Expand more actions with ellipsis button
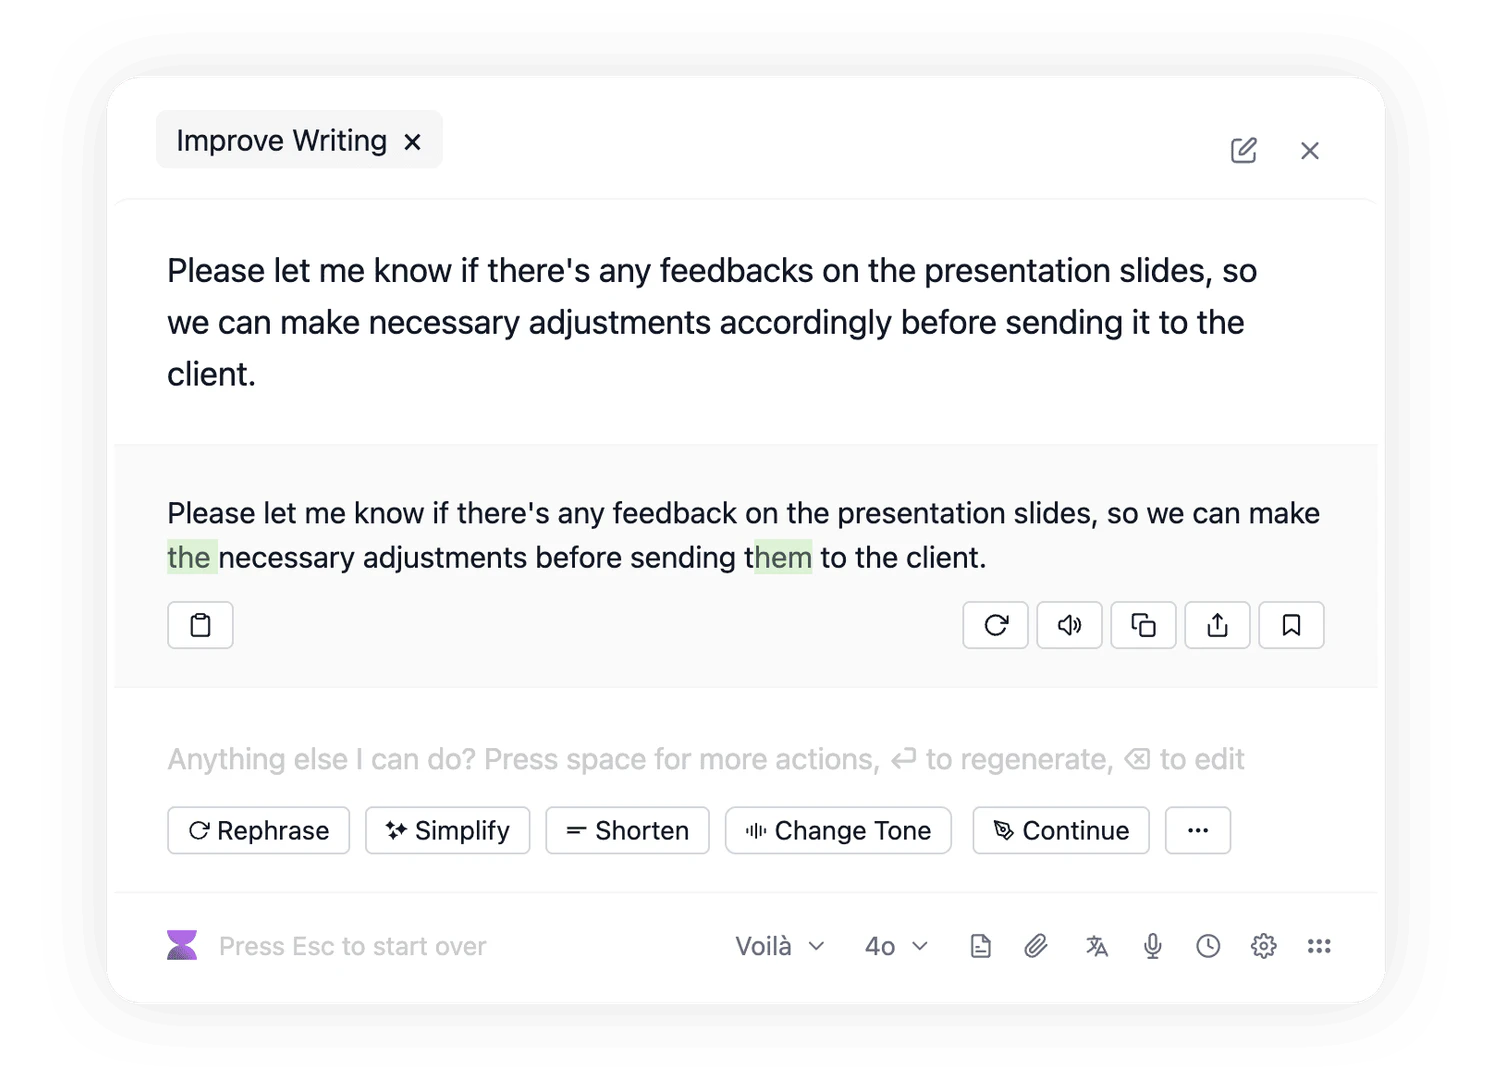This screenshot has width=1492, height=1080. tap(1197, 830)
